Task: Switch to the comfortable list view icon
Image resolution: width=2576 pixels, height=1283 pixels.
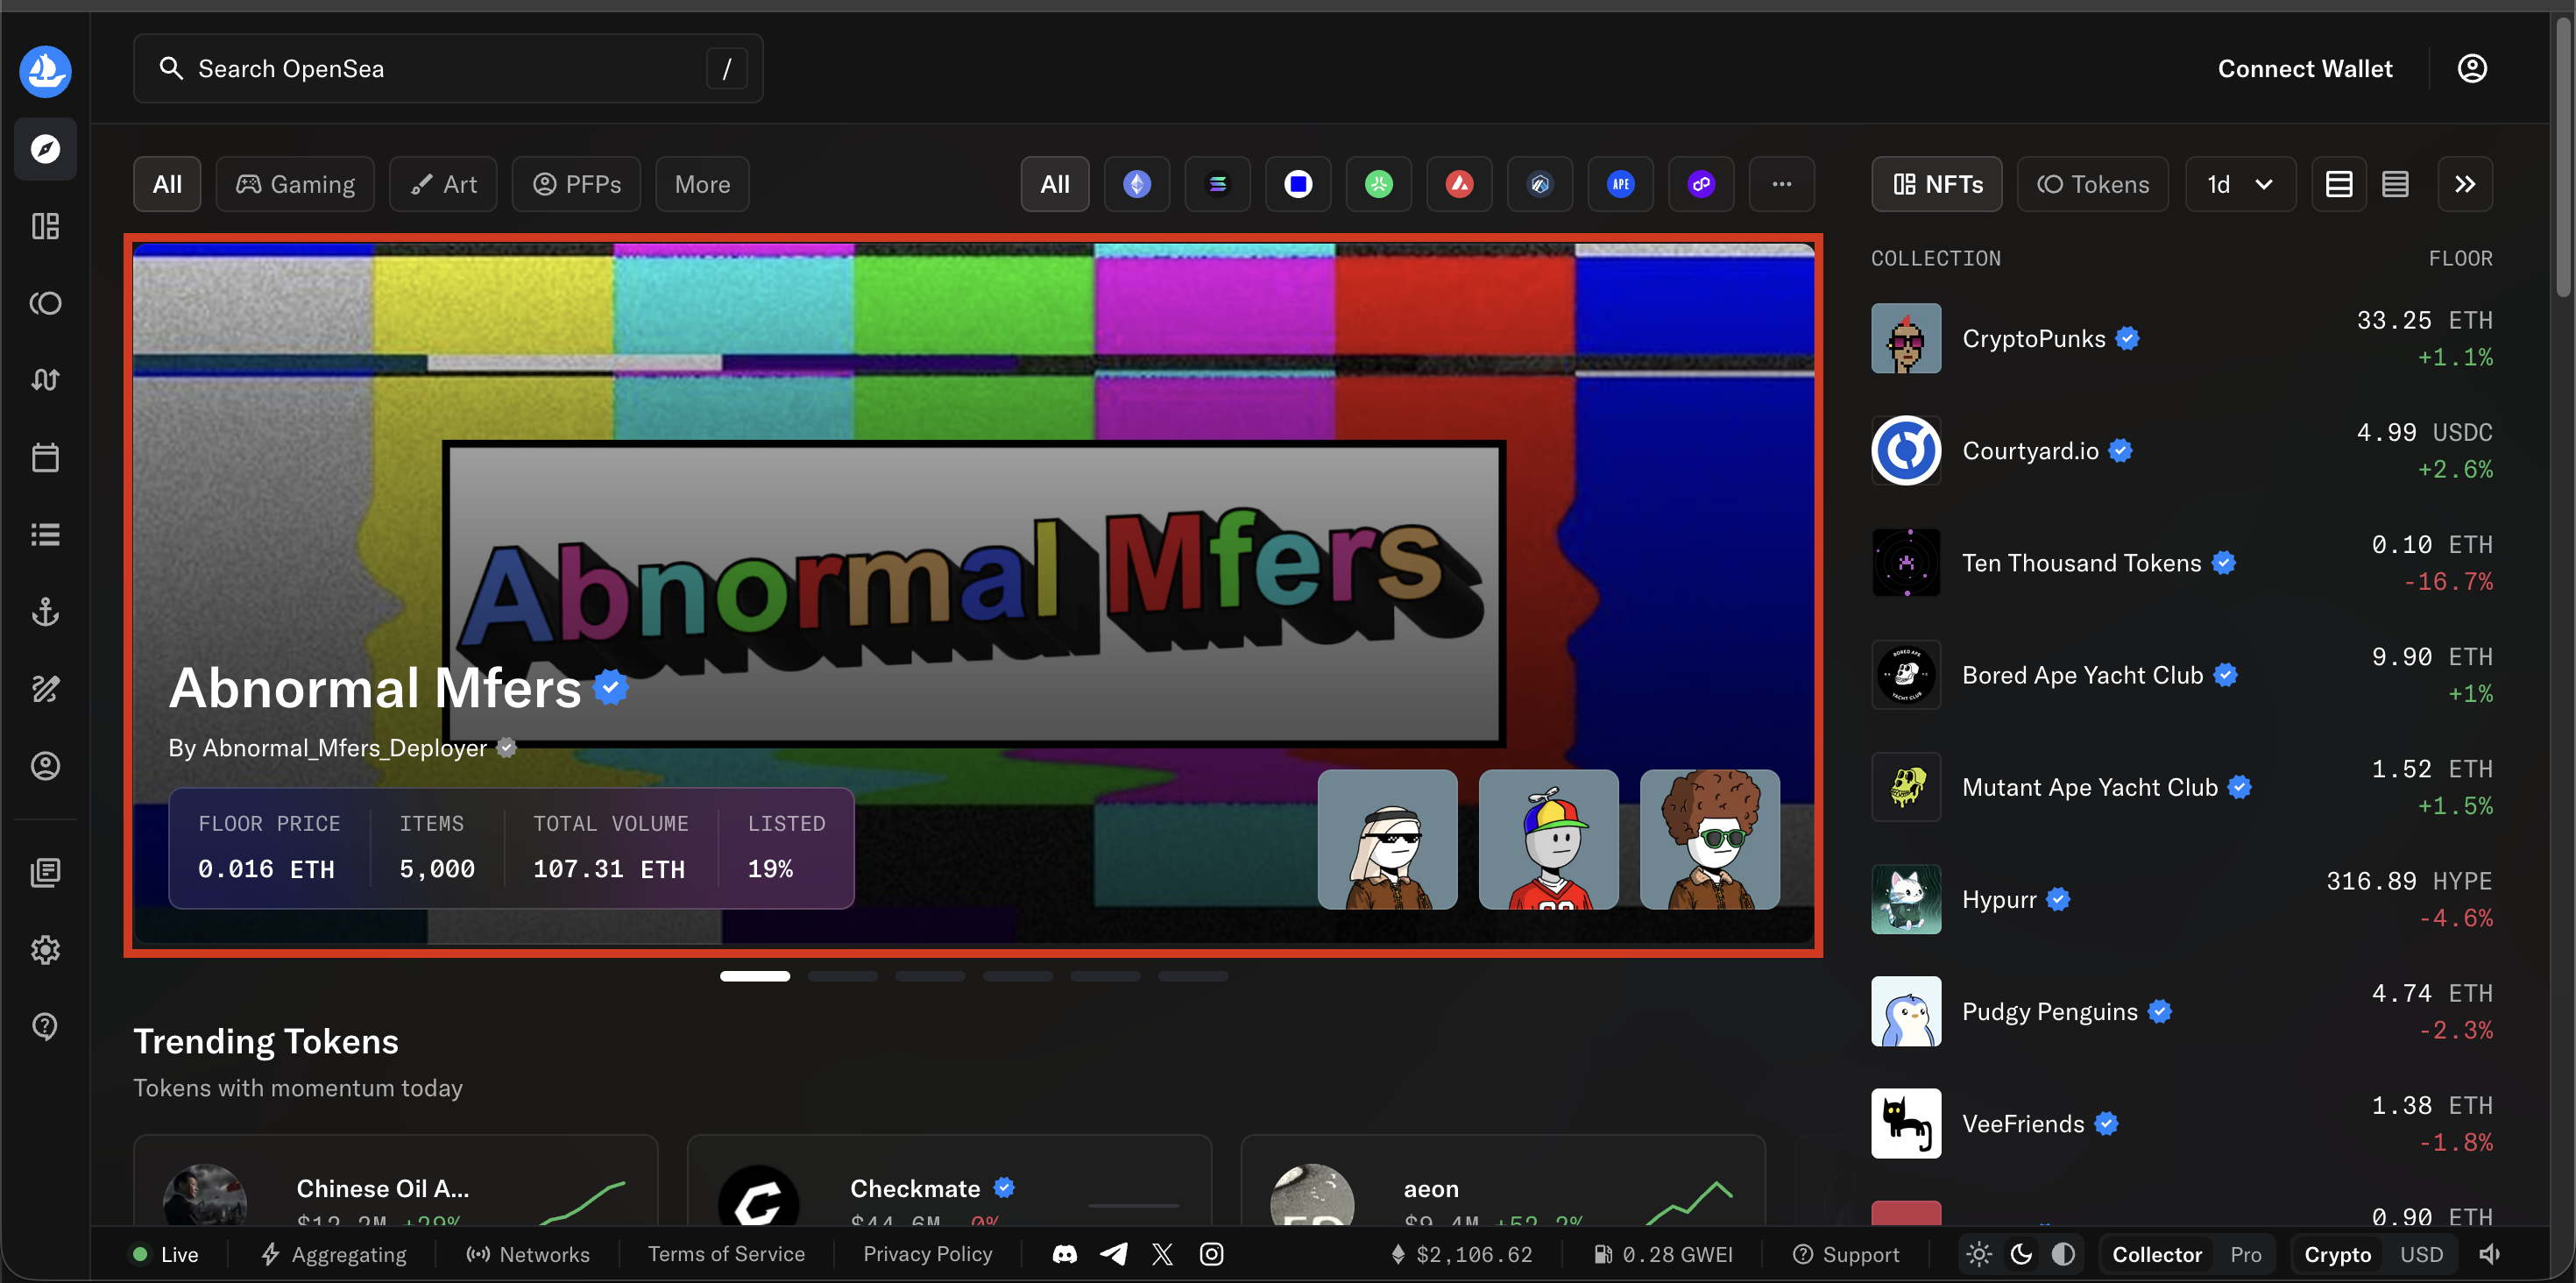Action: pyautogui.click(x=2339, y=184)
